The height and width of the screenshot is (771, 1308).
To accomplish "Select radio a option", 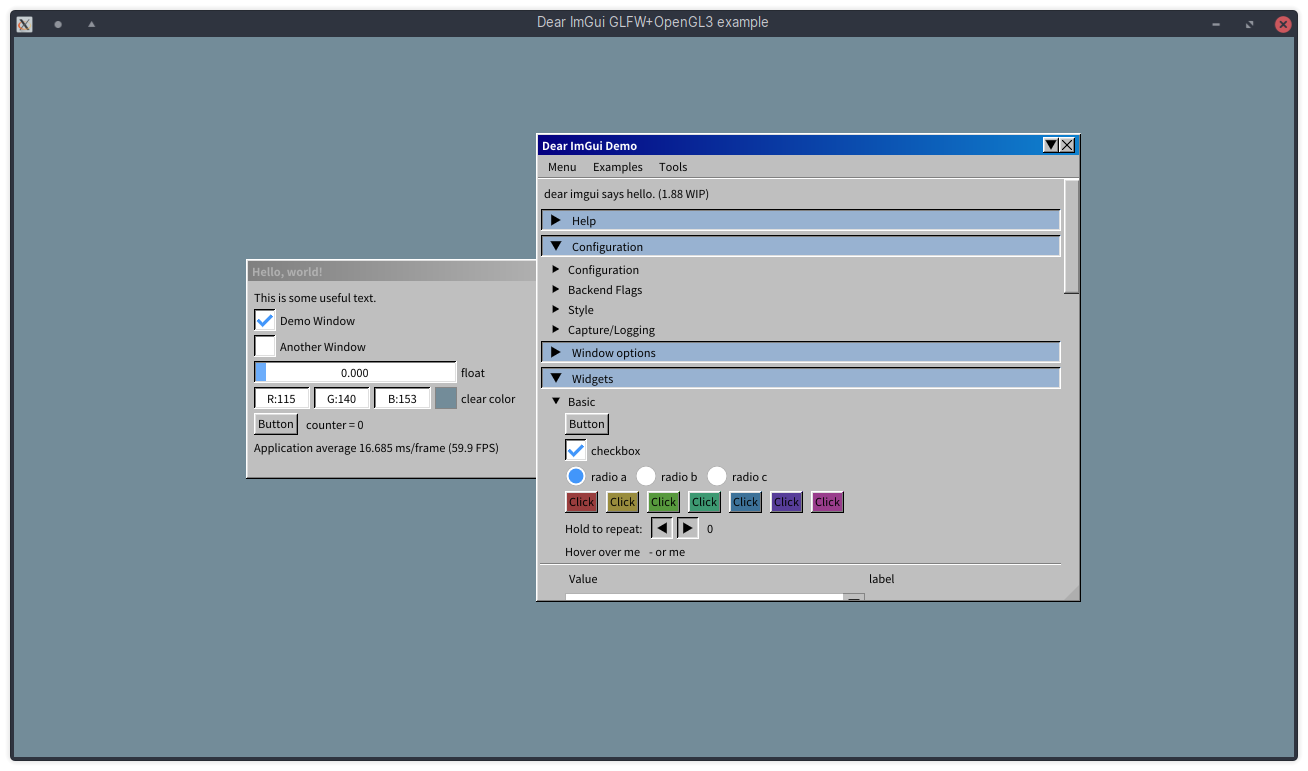I will pyautogui.click(x=576, y=476).
